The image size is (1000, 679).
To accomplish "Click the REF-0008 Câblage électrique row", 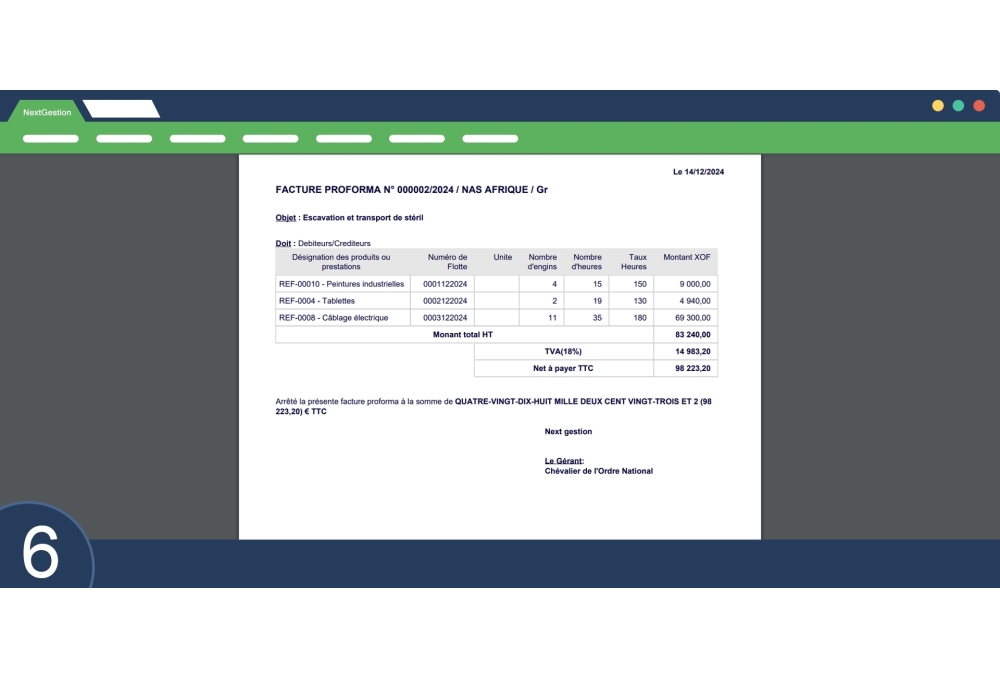I will (334, 318).
